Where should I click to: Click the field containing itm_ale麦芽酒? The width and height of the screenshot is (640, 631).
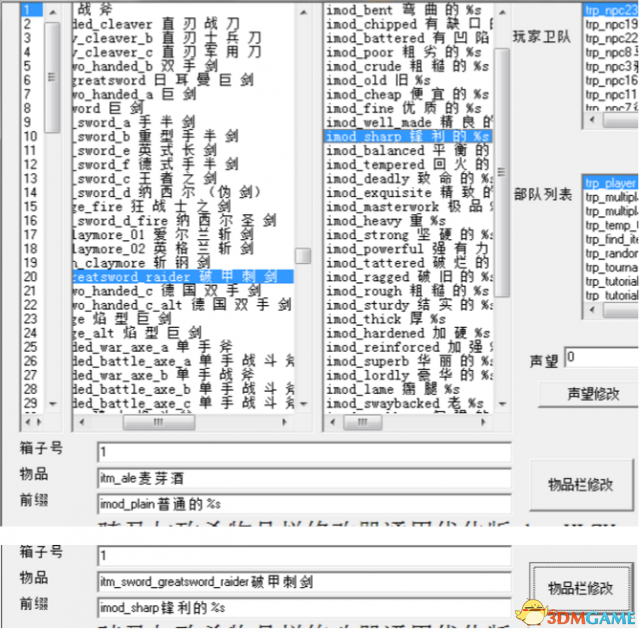304,478
